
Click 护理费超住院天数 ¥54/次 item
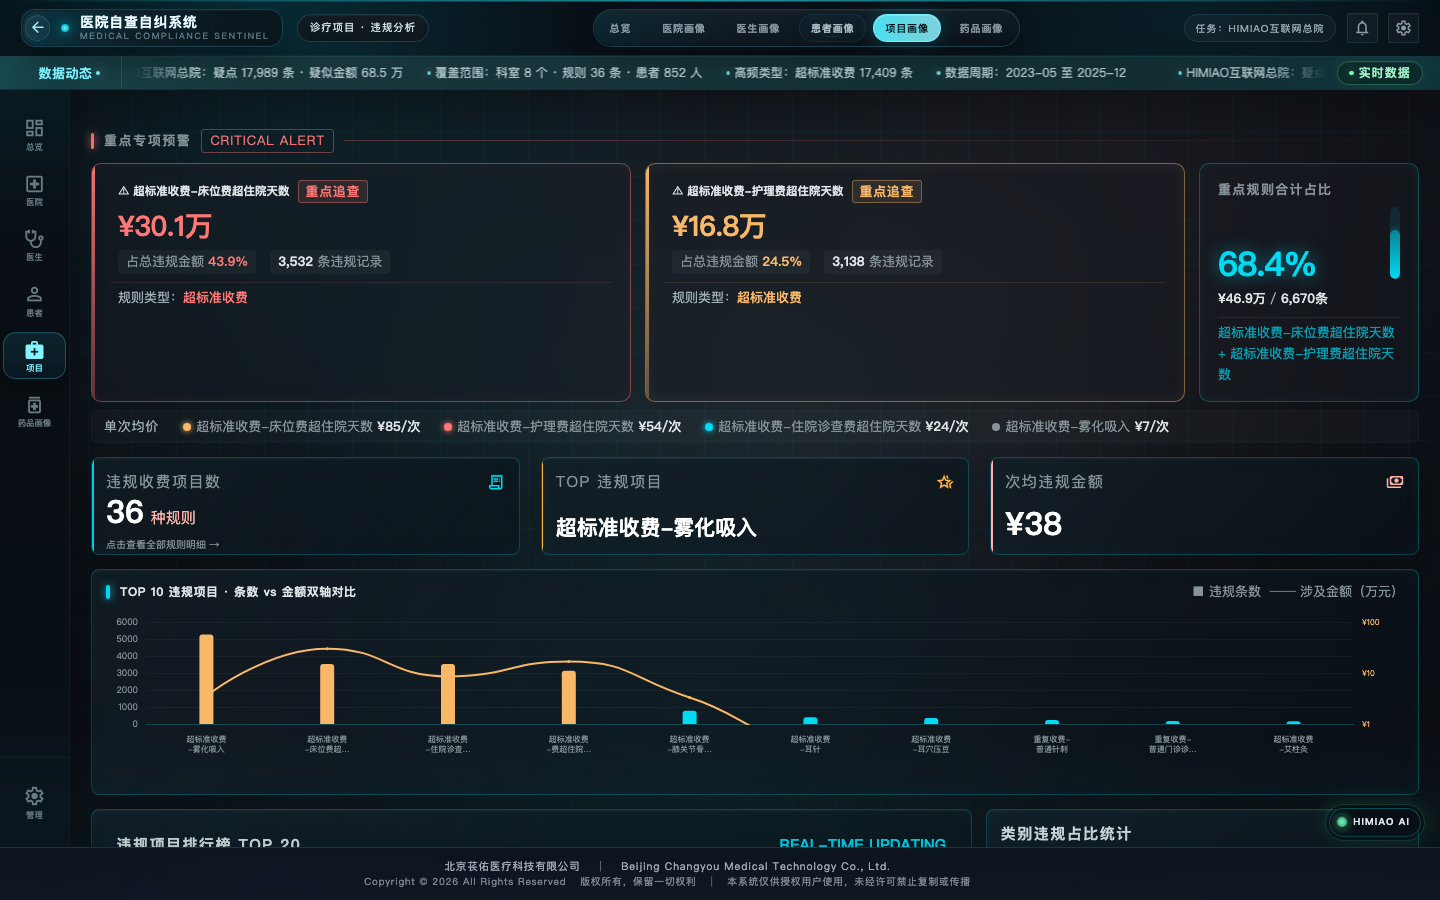[x=562, y=427]
